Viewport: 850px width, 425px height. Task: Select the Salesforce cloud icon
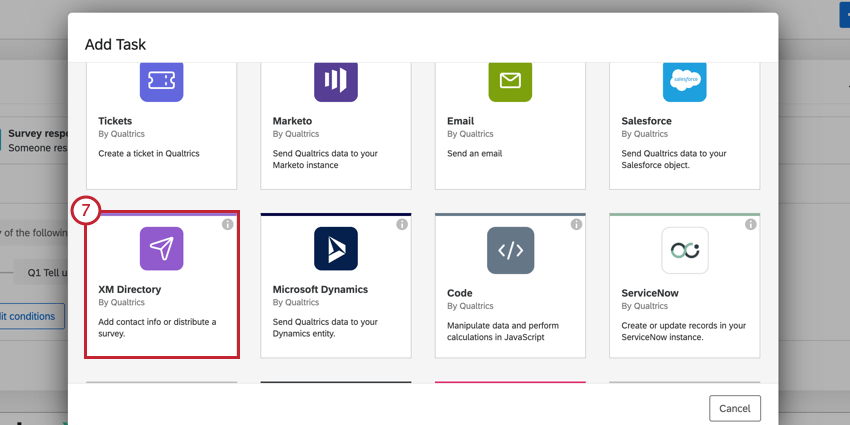[x=685, y=82]
